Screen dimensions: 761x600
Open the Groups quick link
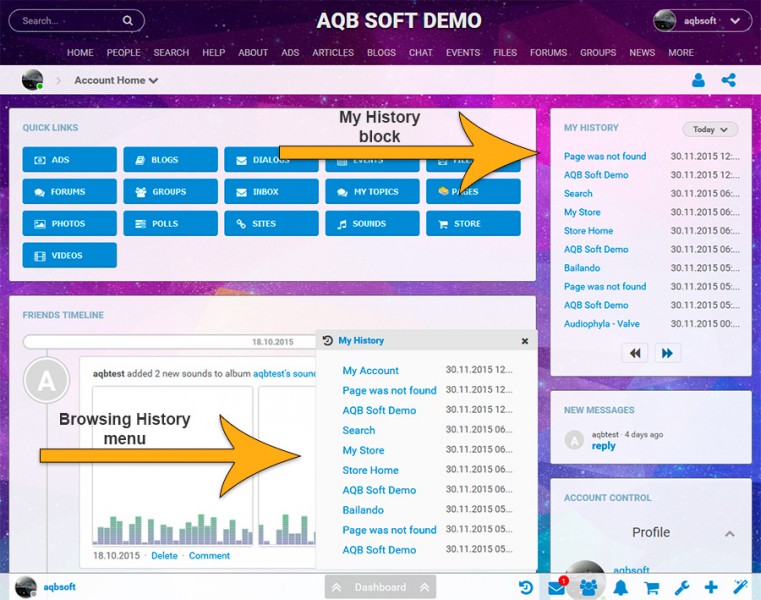pyautogui.click(x=170, y=192)
